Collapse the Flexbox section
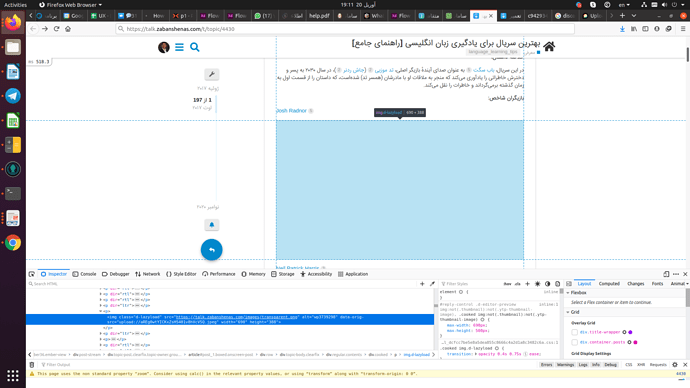Viewport: 690px width, 388px height. click(x=568, y=293)
